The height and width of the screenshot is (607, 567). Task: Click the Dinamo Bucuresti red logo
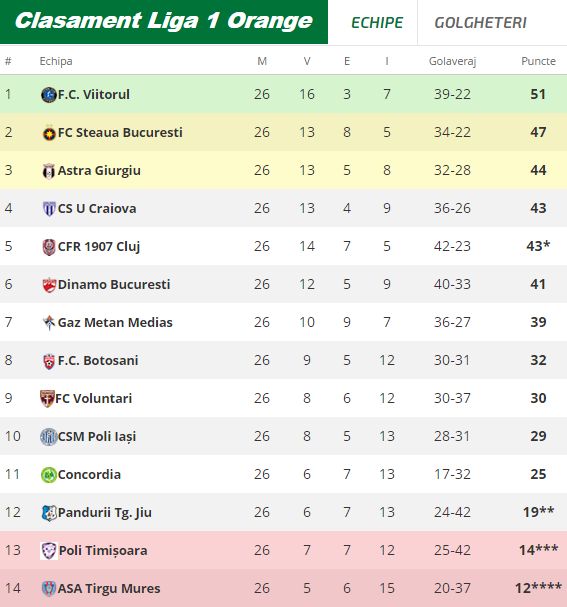coord(49,285)
